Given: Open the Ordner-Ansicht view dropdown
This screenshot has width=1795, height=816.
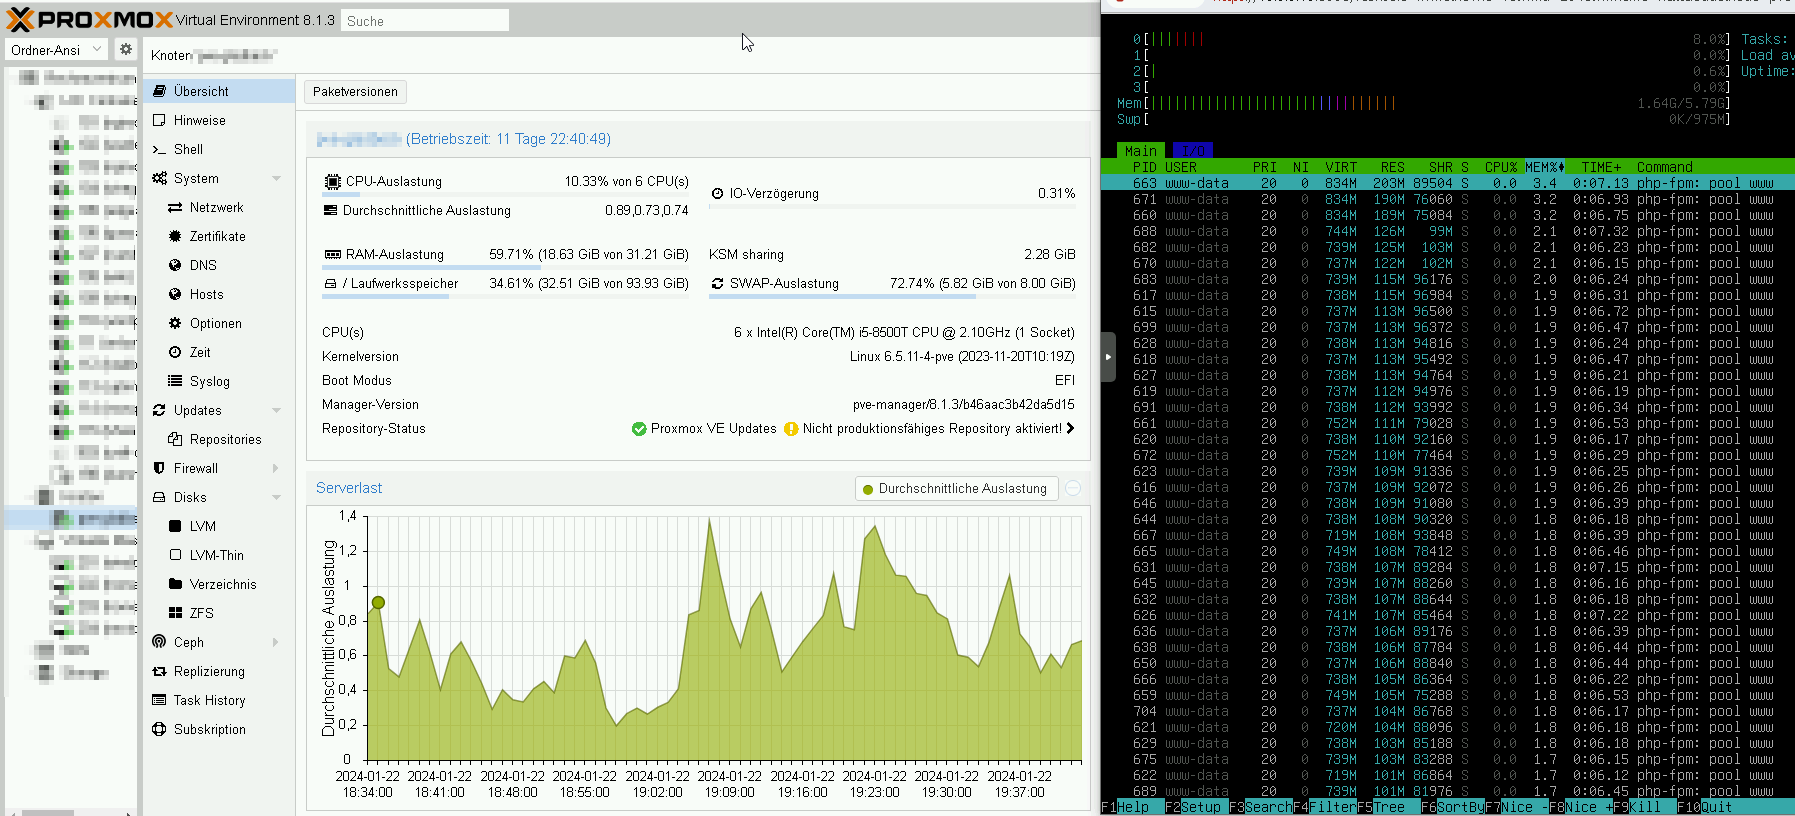Looking at the screenshot, I should pos(56,49).
